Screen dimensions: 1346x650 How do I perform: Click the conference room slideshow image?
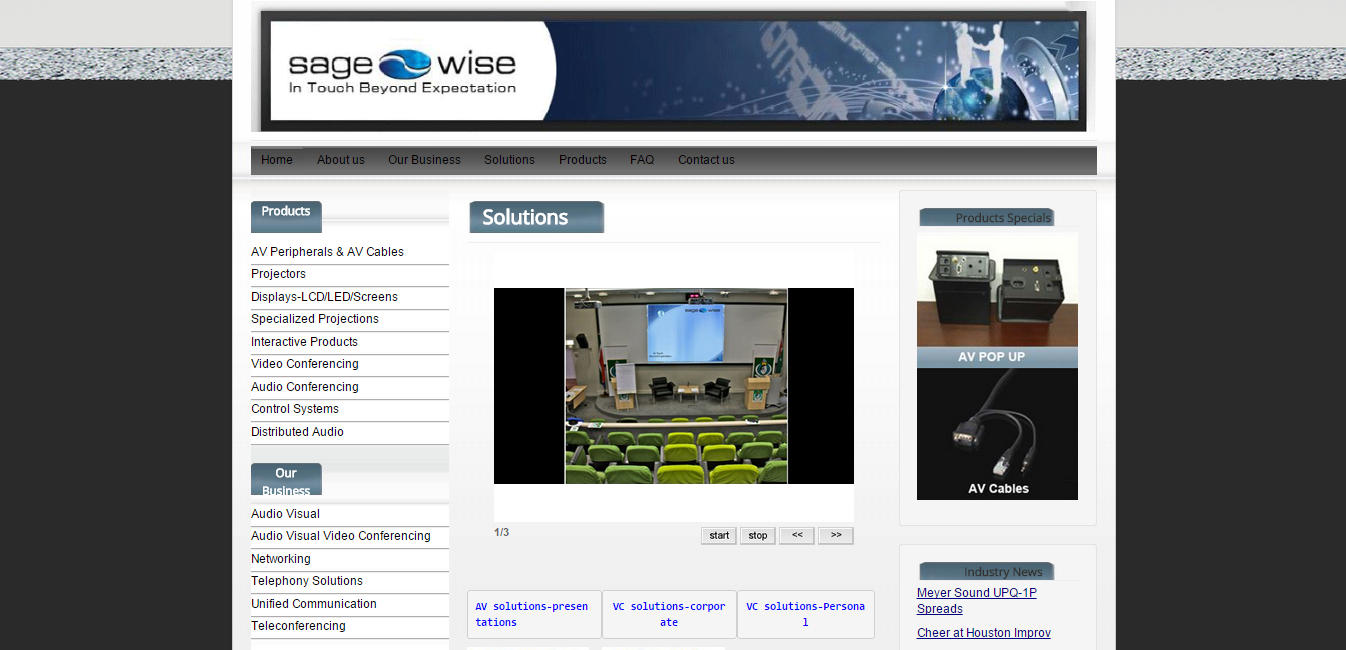[676, 386]
